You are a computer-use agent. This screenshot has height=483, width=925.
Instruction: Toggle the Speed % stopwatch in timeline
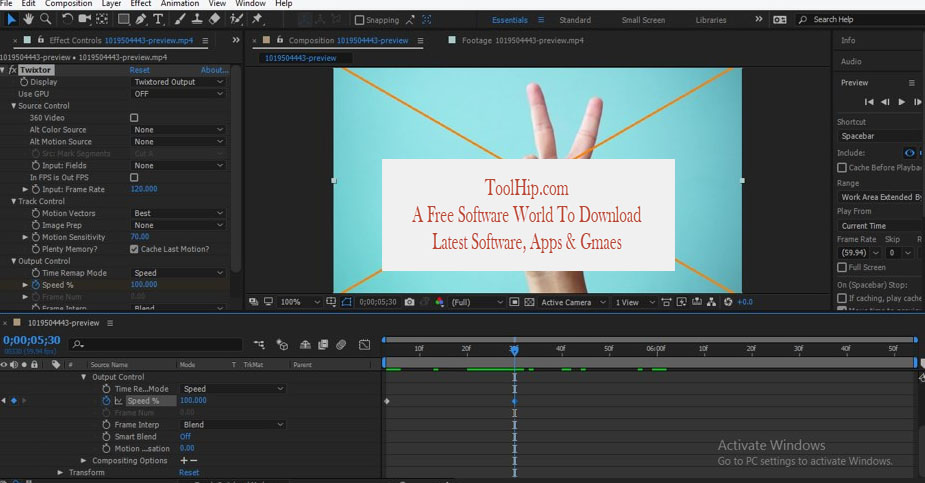point(106,401)
